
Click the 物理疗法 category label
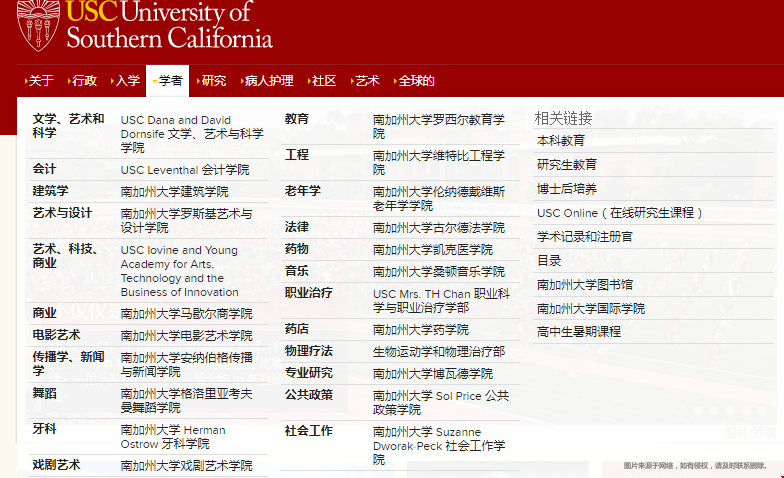pyautogui.click(x=308, y=350)
